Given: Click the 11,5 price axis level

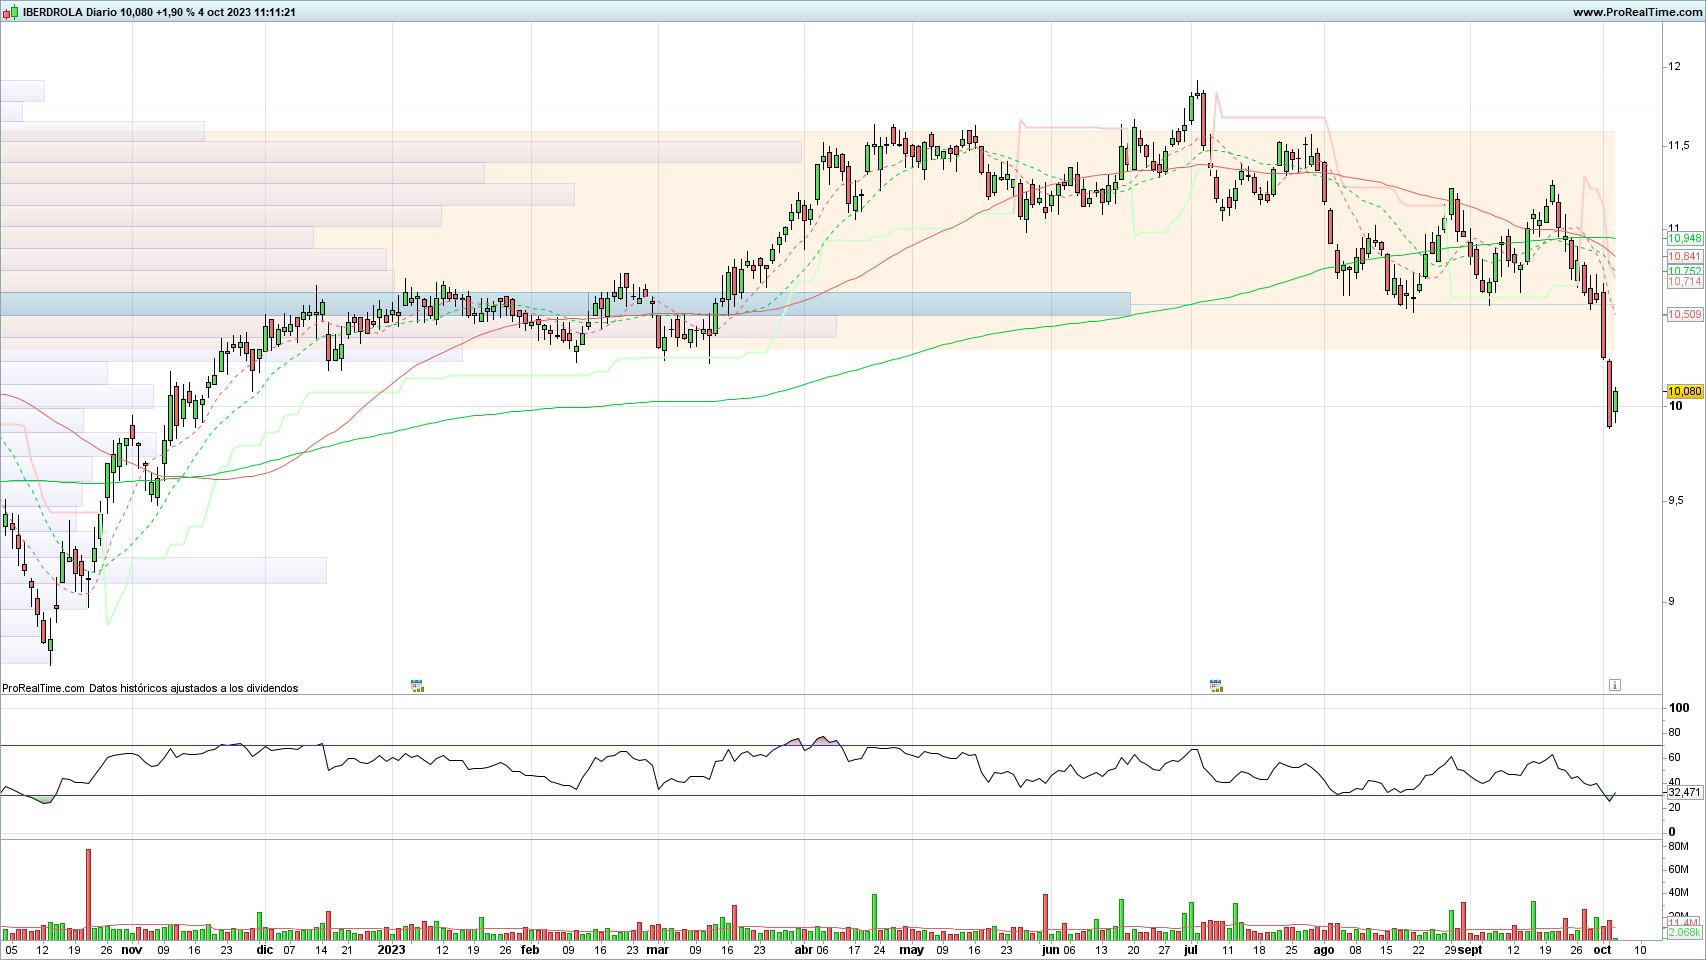Looking at the screenshot, I should tap(1679, 146).
